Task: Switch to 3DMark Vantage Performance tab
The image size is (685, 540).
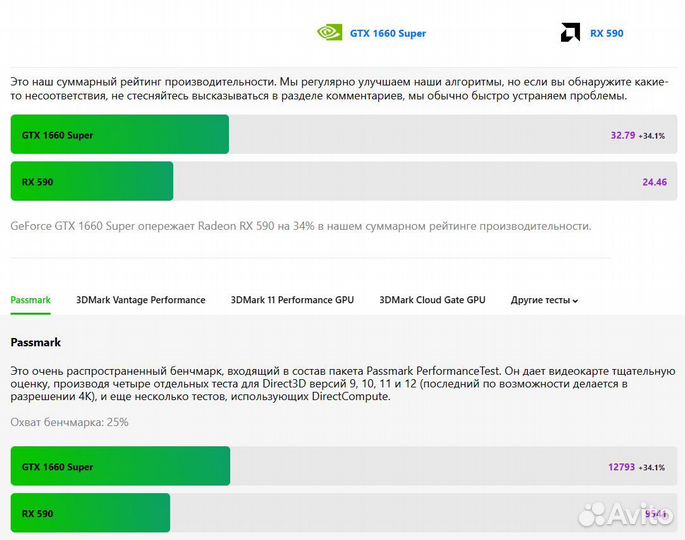Action: pyautogui.click(x=141, y=300)
